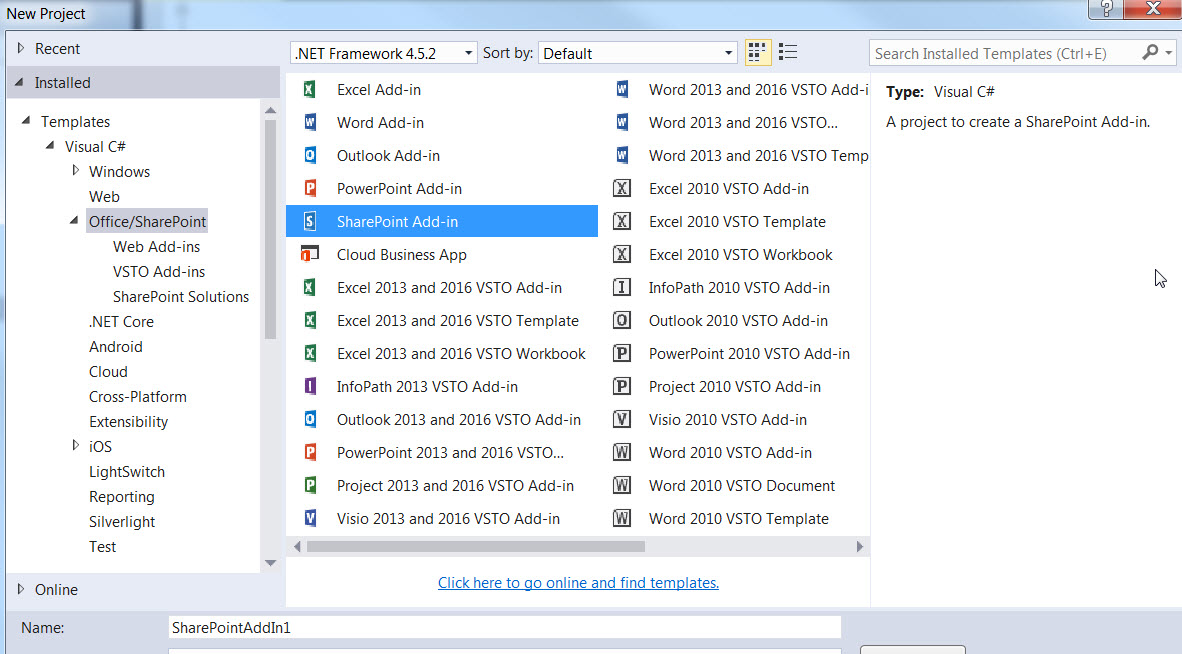Expand the Online section
Image resolution: width=1182 pixels, height=654 pixels.
coord(21,589)
